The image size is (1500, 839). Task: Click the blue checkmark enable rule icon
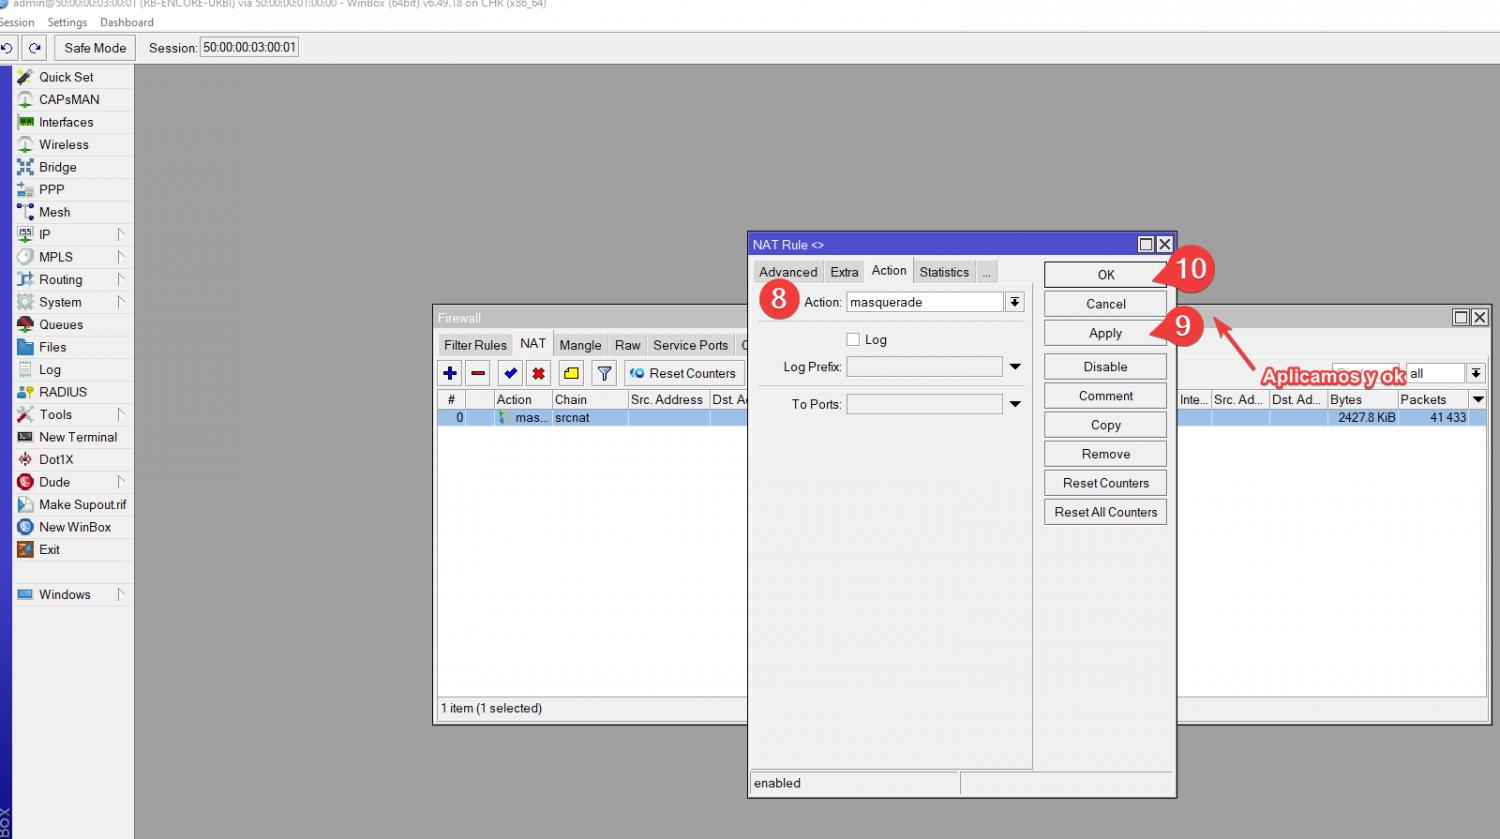coord(510,373)
